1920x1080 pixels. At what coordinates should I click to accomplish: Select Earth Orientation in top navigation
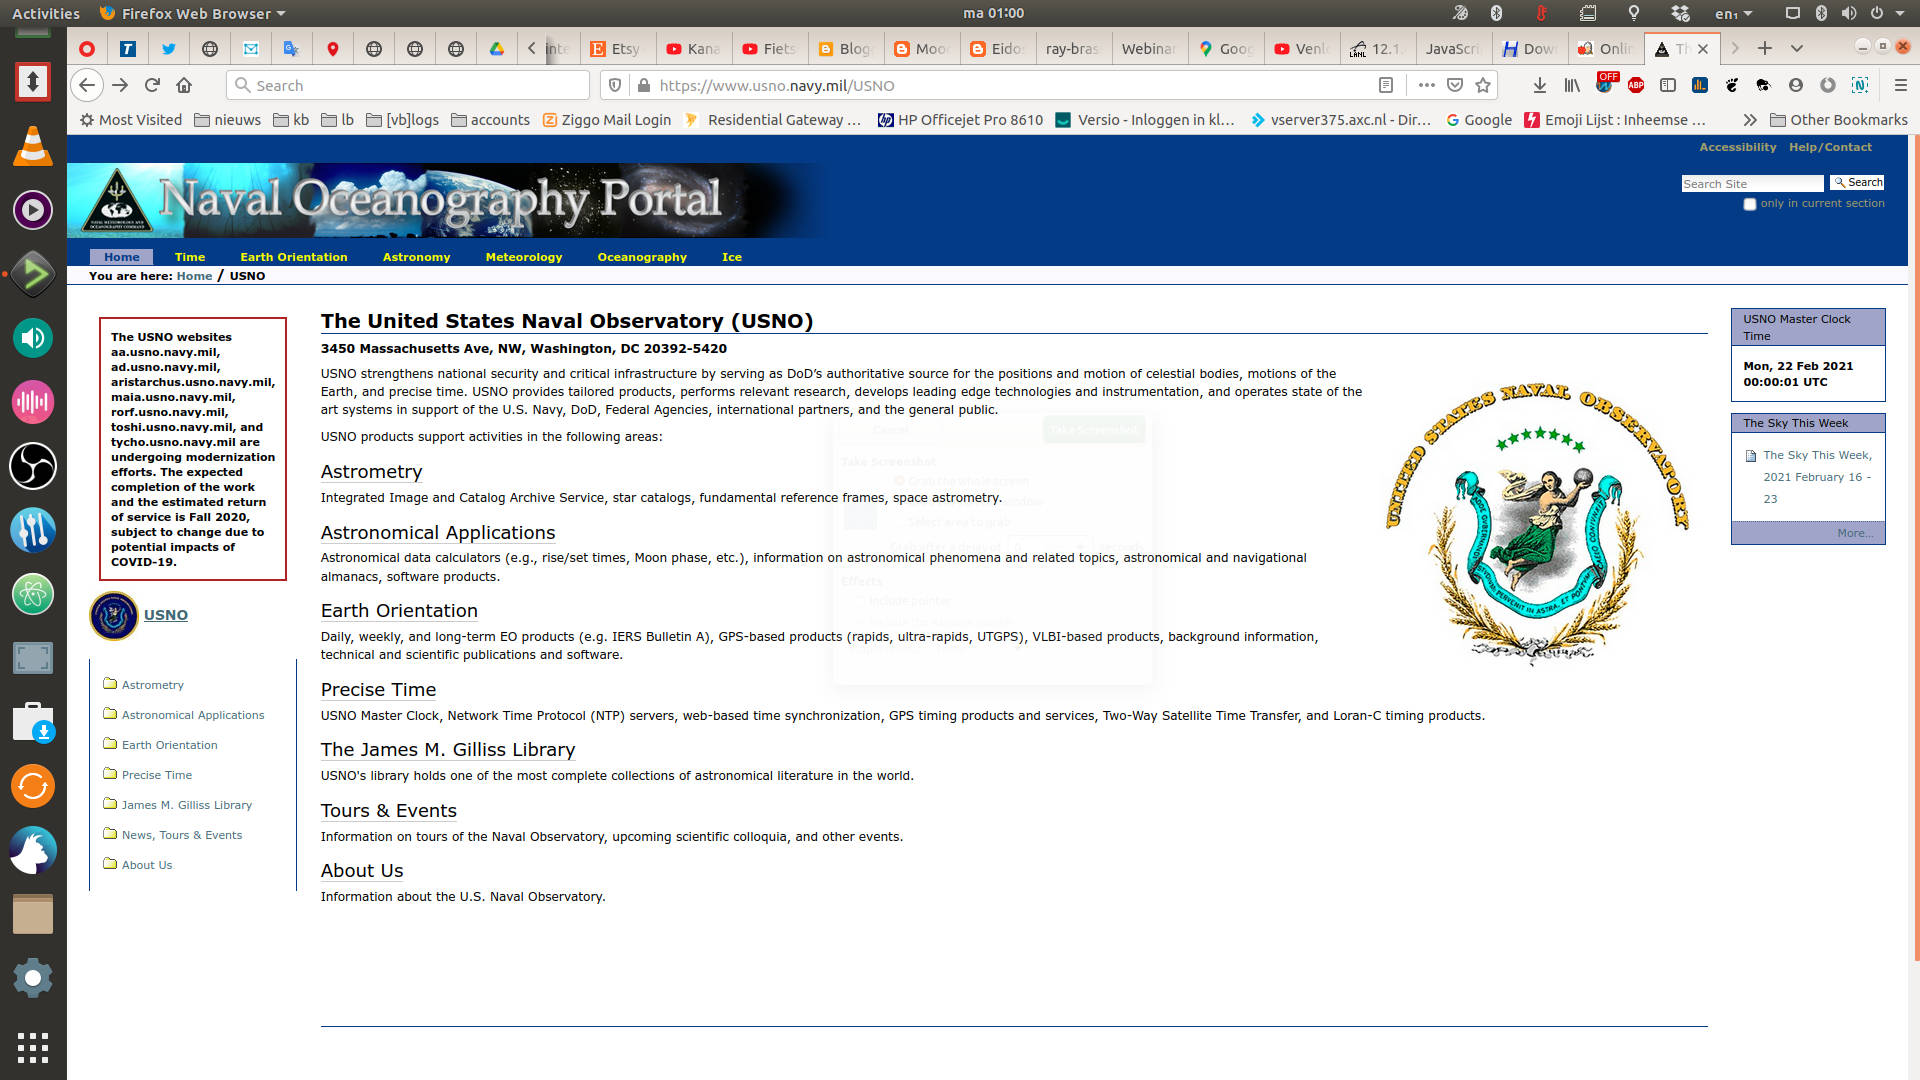[294, 257]
